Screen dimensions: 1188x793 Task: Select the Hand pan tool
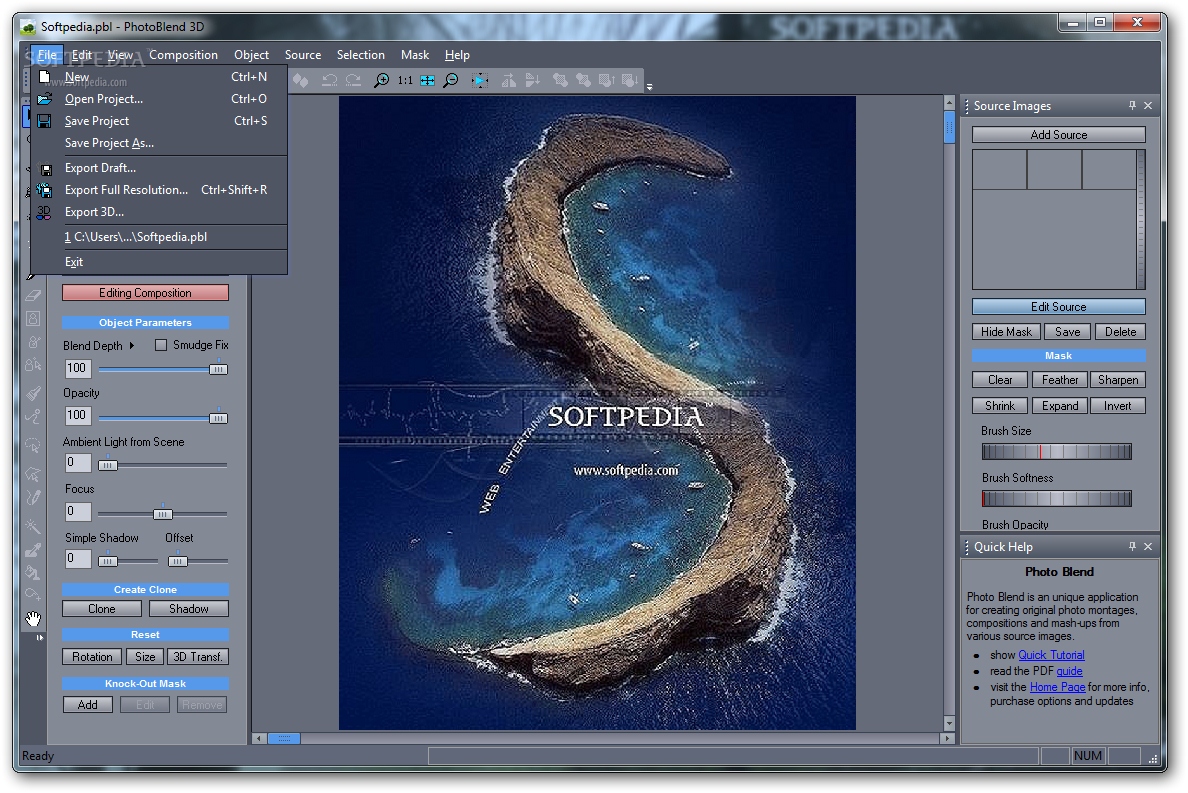click(33, 619)
